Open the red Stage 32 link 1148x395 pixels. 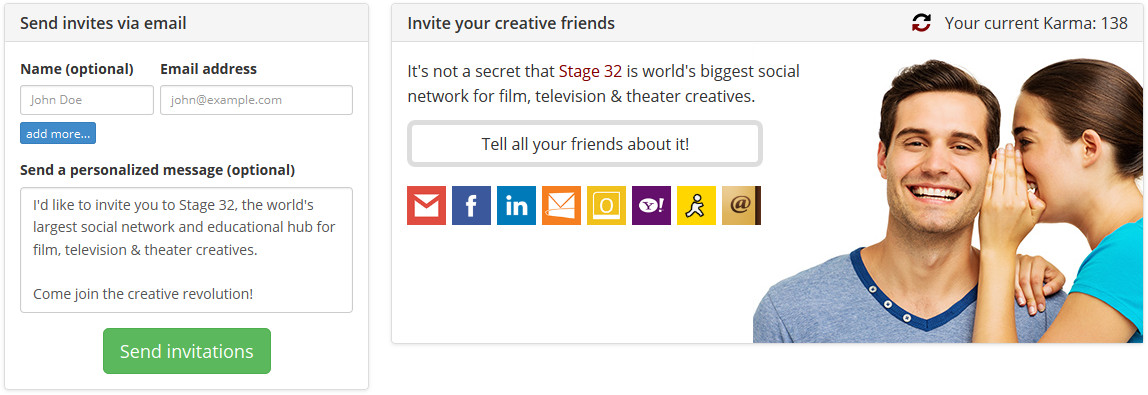[590, 72]
